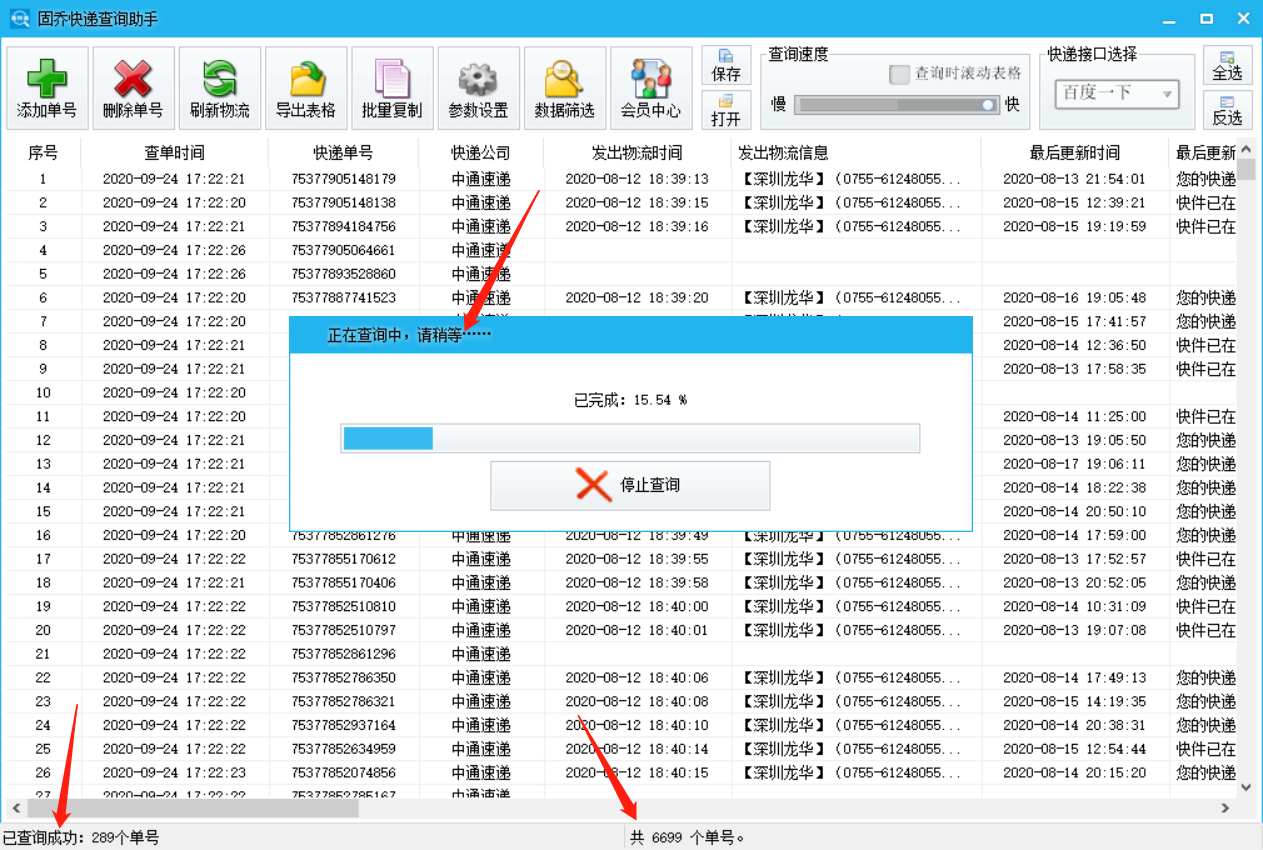Click the 添加单号 add tracking number icon

pyautogui.click(x=47, y=88)
